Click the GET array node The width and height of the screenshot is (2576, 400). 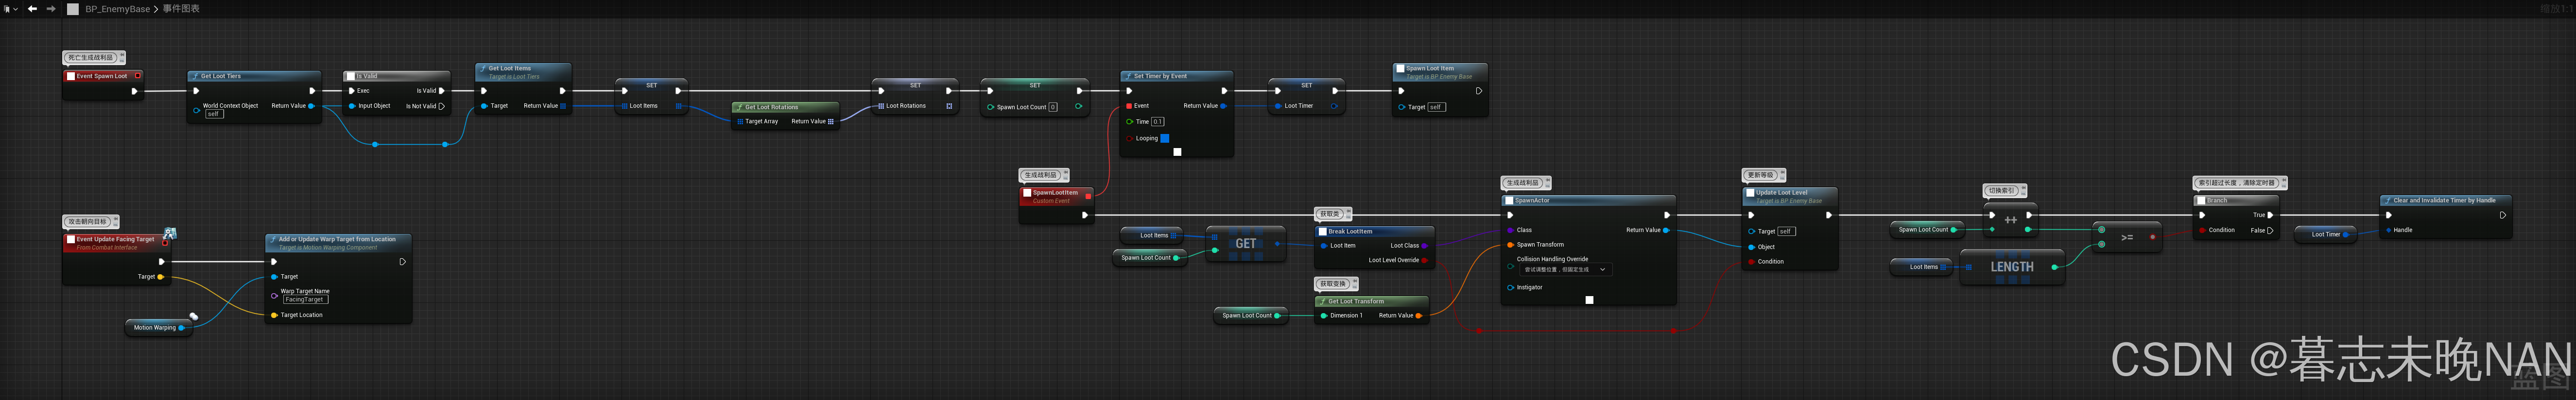pyautogui.click(x=1246, y=244)
